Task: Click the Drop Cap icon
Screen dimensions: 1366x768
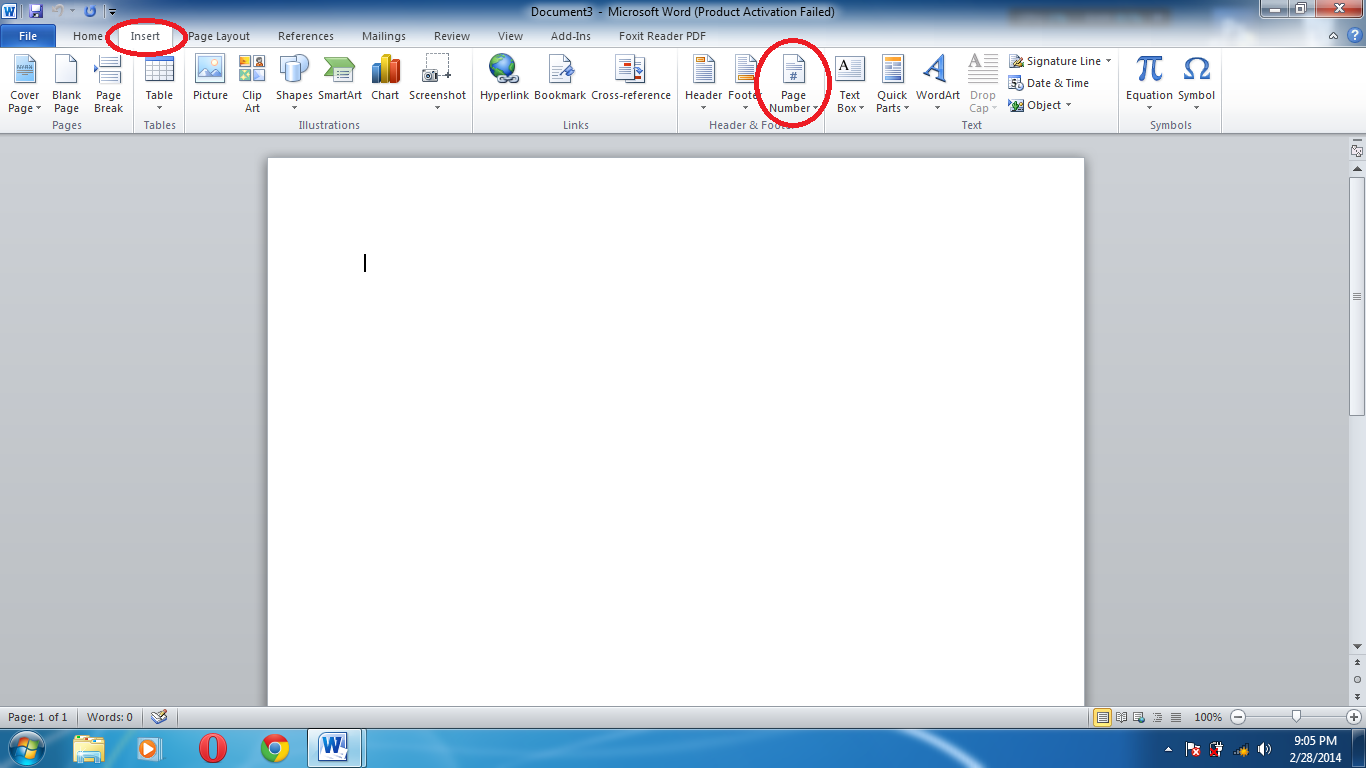Action: click(x=982, y=67)
